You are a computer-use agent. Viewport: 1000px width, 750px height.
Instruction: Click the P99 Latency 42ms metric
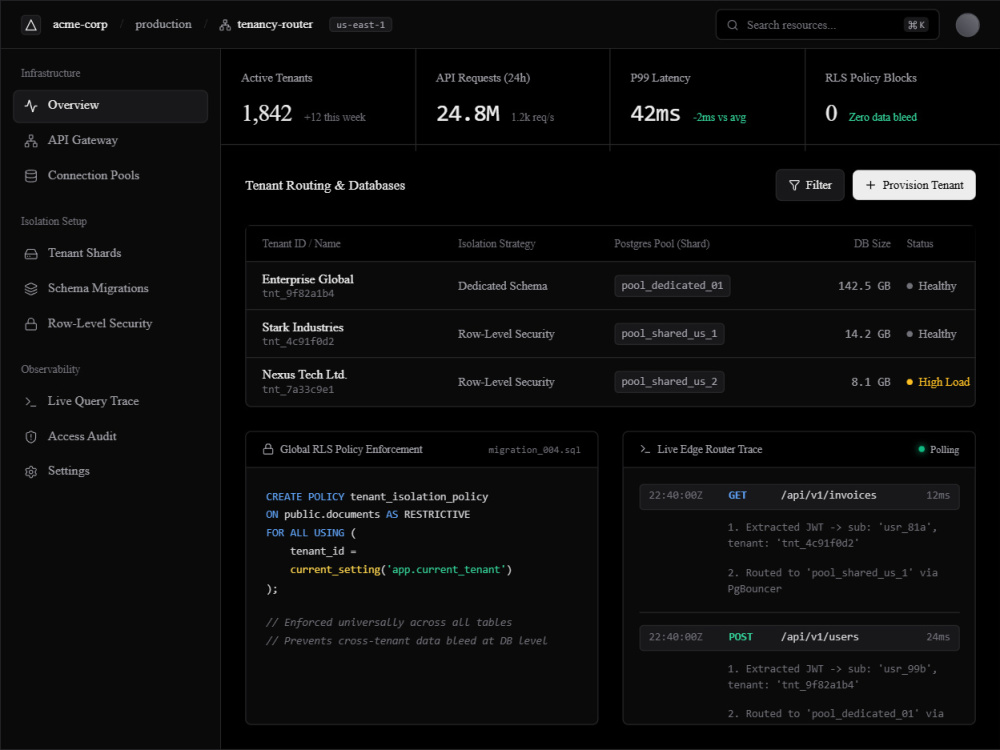(x=655, y=114)
